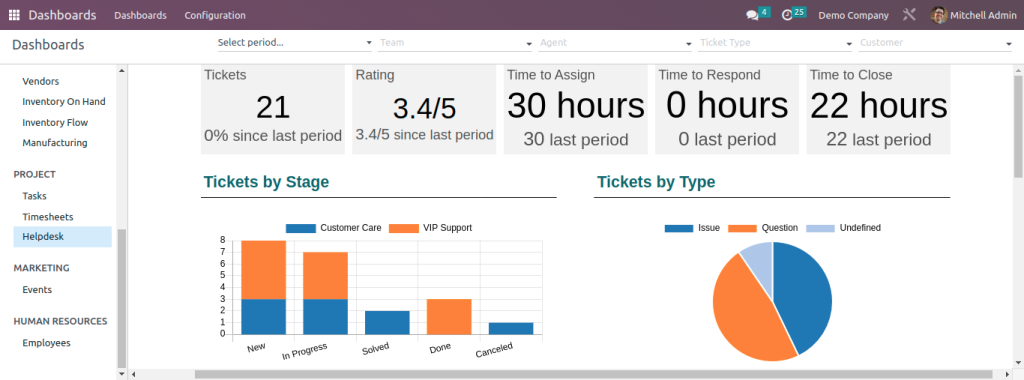Viewport: 1024px width, 380px height.
Task: Click the Rating value 3.4/5
Action: point(424,108)
